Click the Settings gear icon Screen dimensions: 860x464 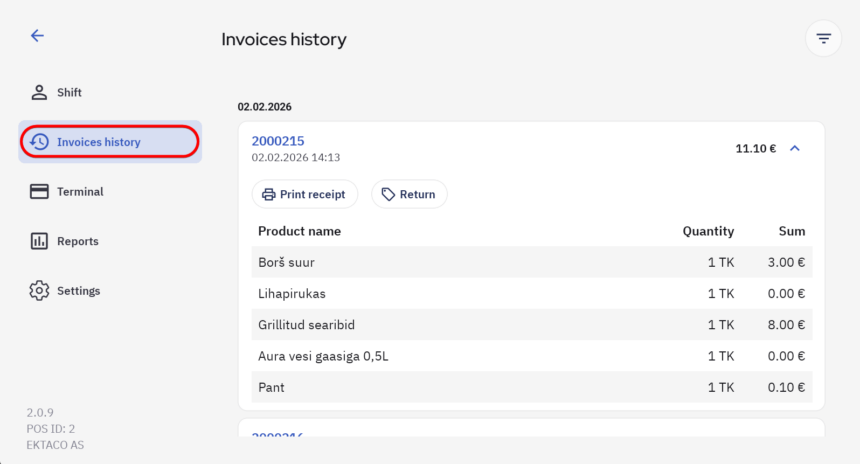pos(39,291)
